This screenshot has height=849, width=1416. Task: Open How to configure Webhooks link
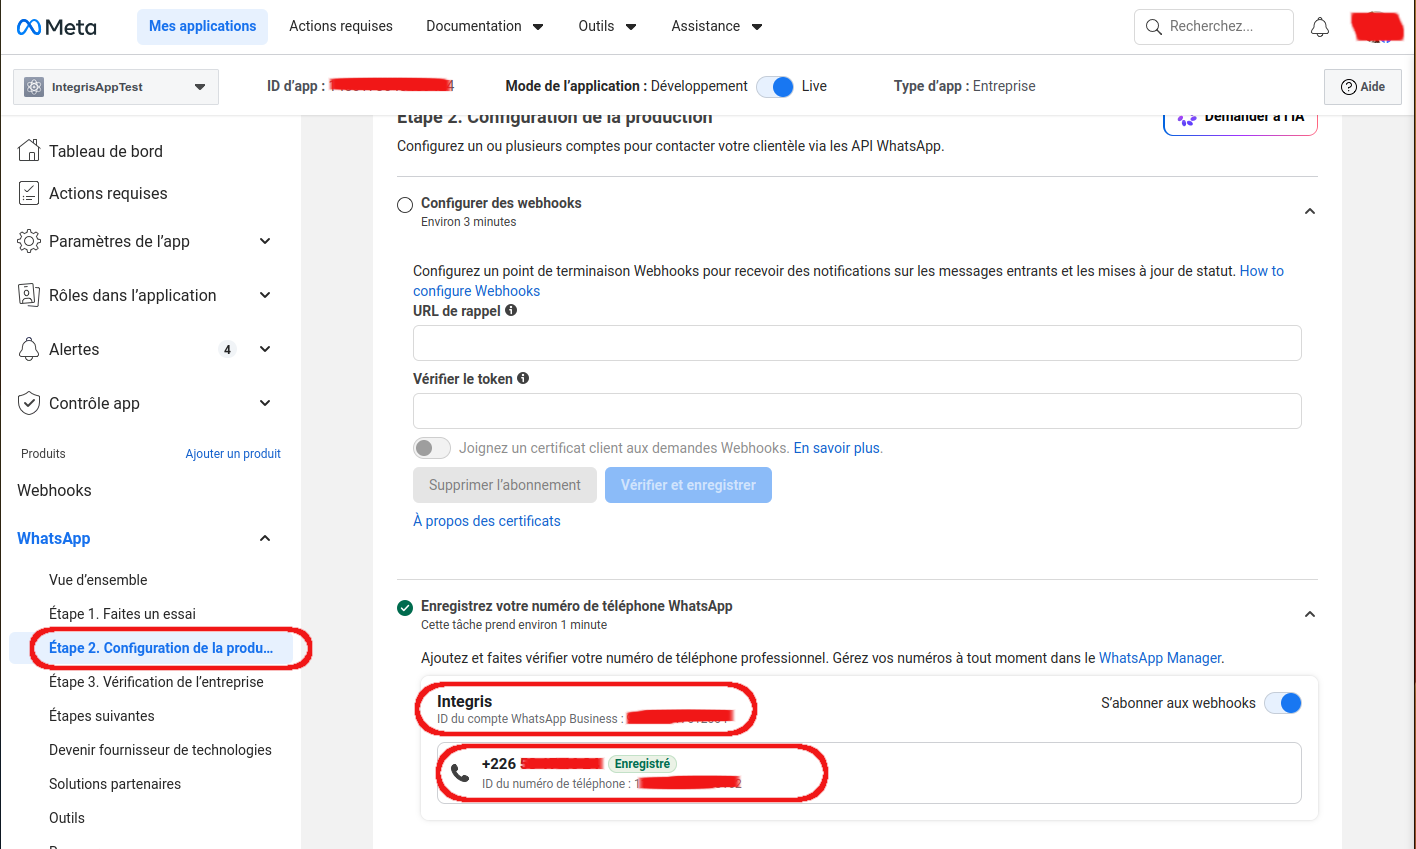pyautogui.click(x=848, y=281)
